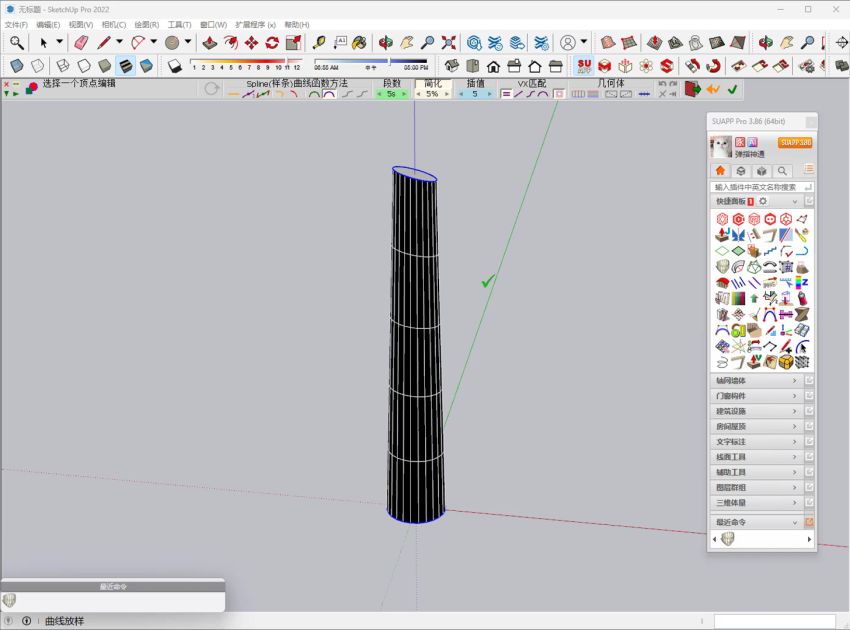Open the 3D Warehouse icon
The width and height of the screenshot is (850, 630).
(474, 42)
